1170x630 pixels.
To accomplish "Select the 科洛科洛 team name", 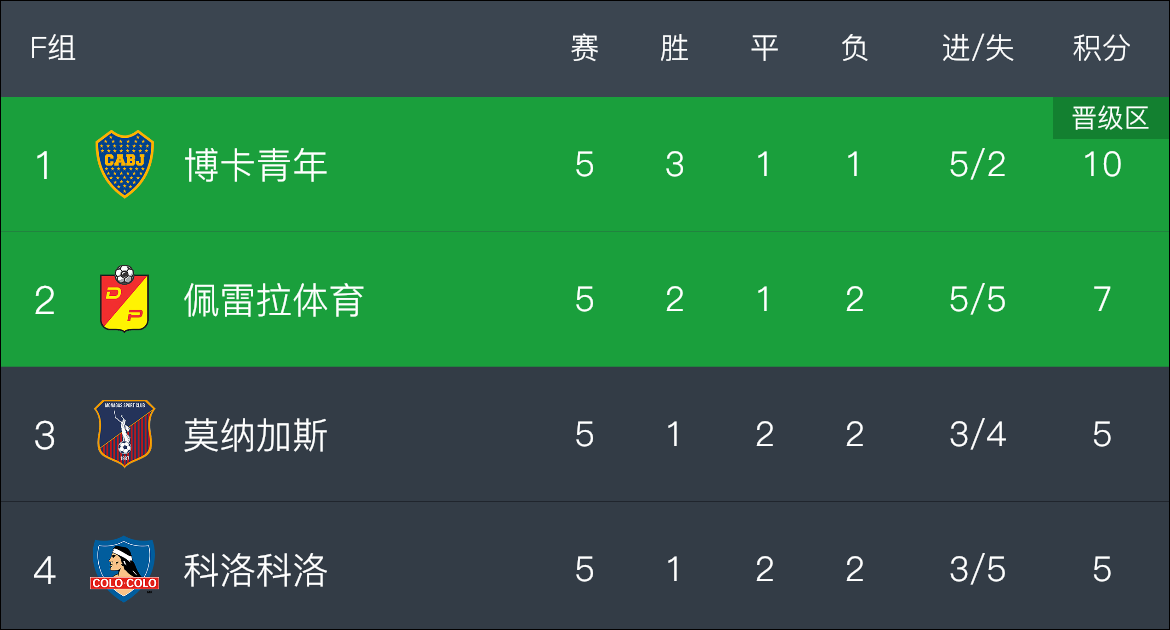I will (x=256, y=570).
